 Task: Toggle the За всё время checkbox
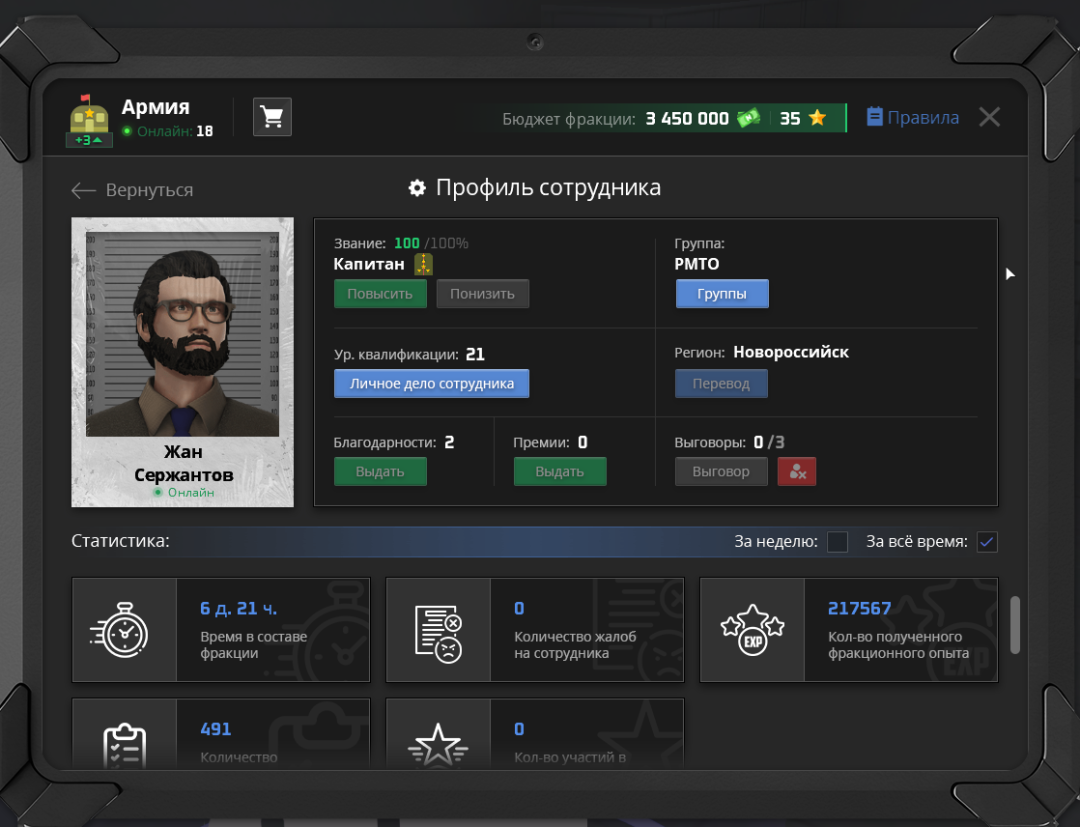pyautogui.click(x=987, y=542)
